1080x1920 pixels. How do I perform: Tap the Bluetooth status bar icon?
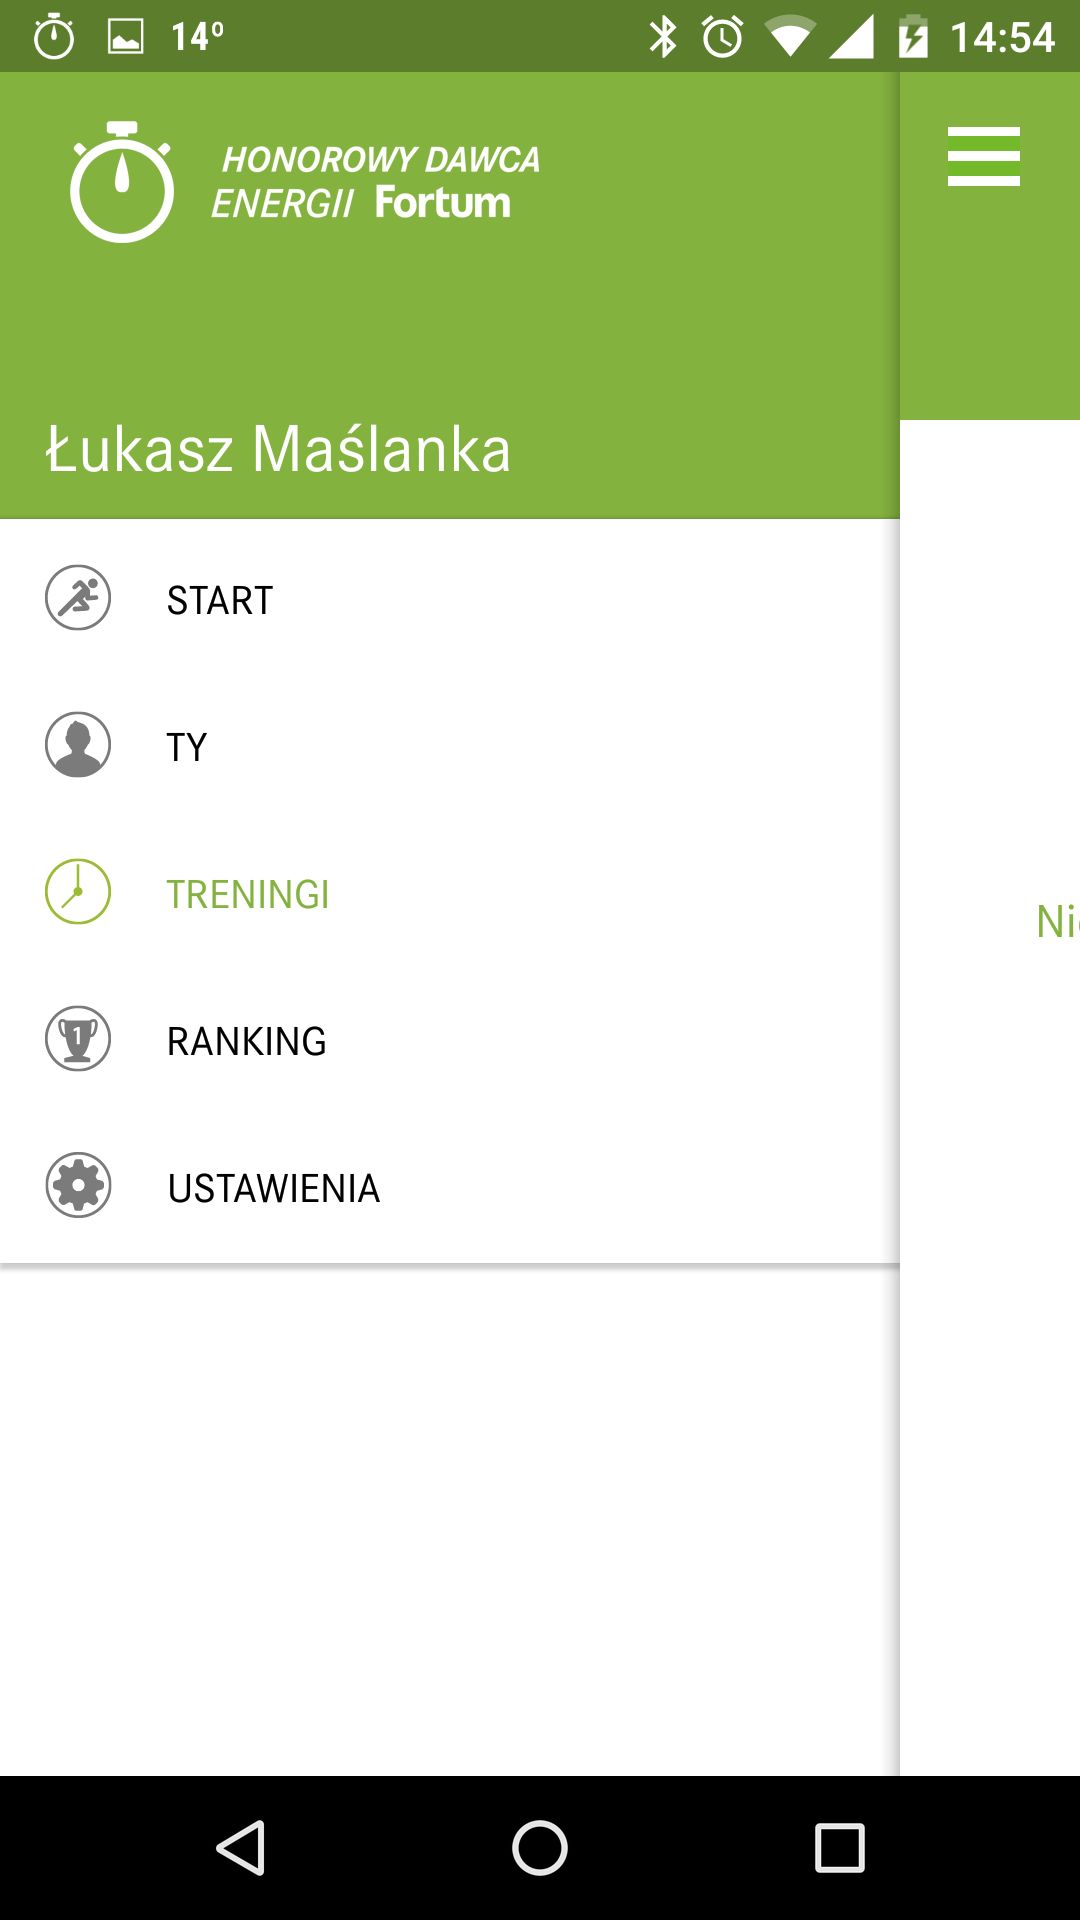coord(662,37)
